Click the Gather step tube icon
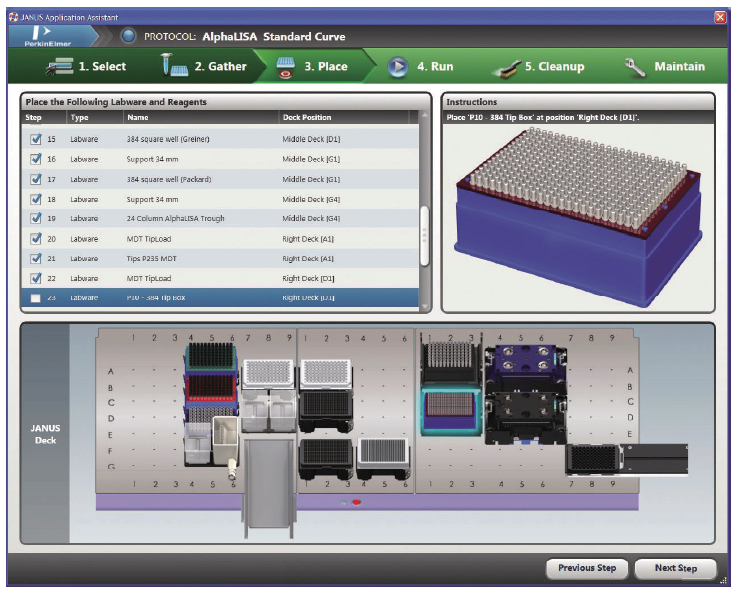Viewport: 737px width, 594px height. click(174, 65)
